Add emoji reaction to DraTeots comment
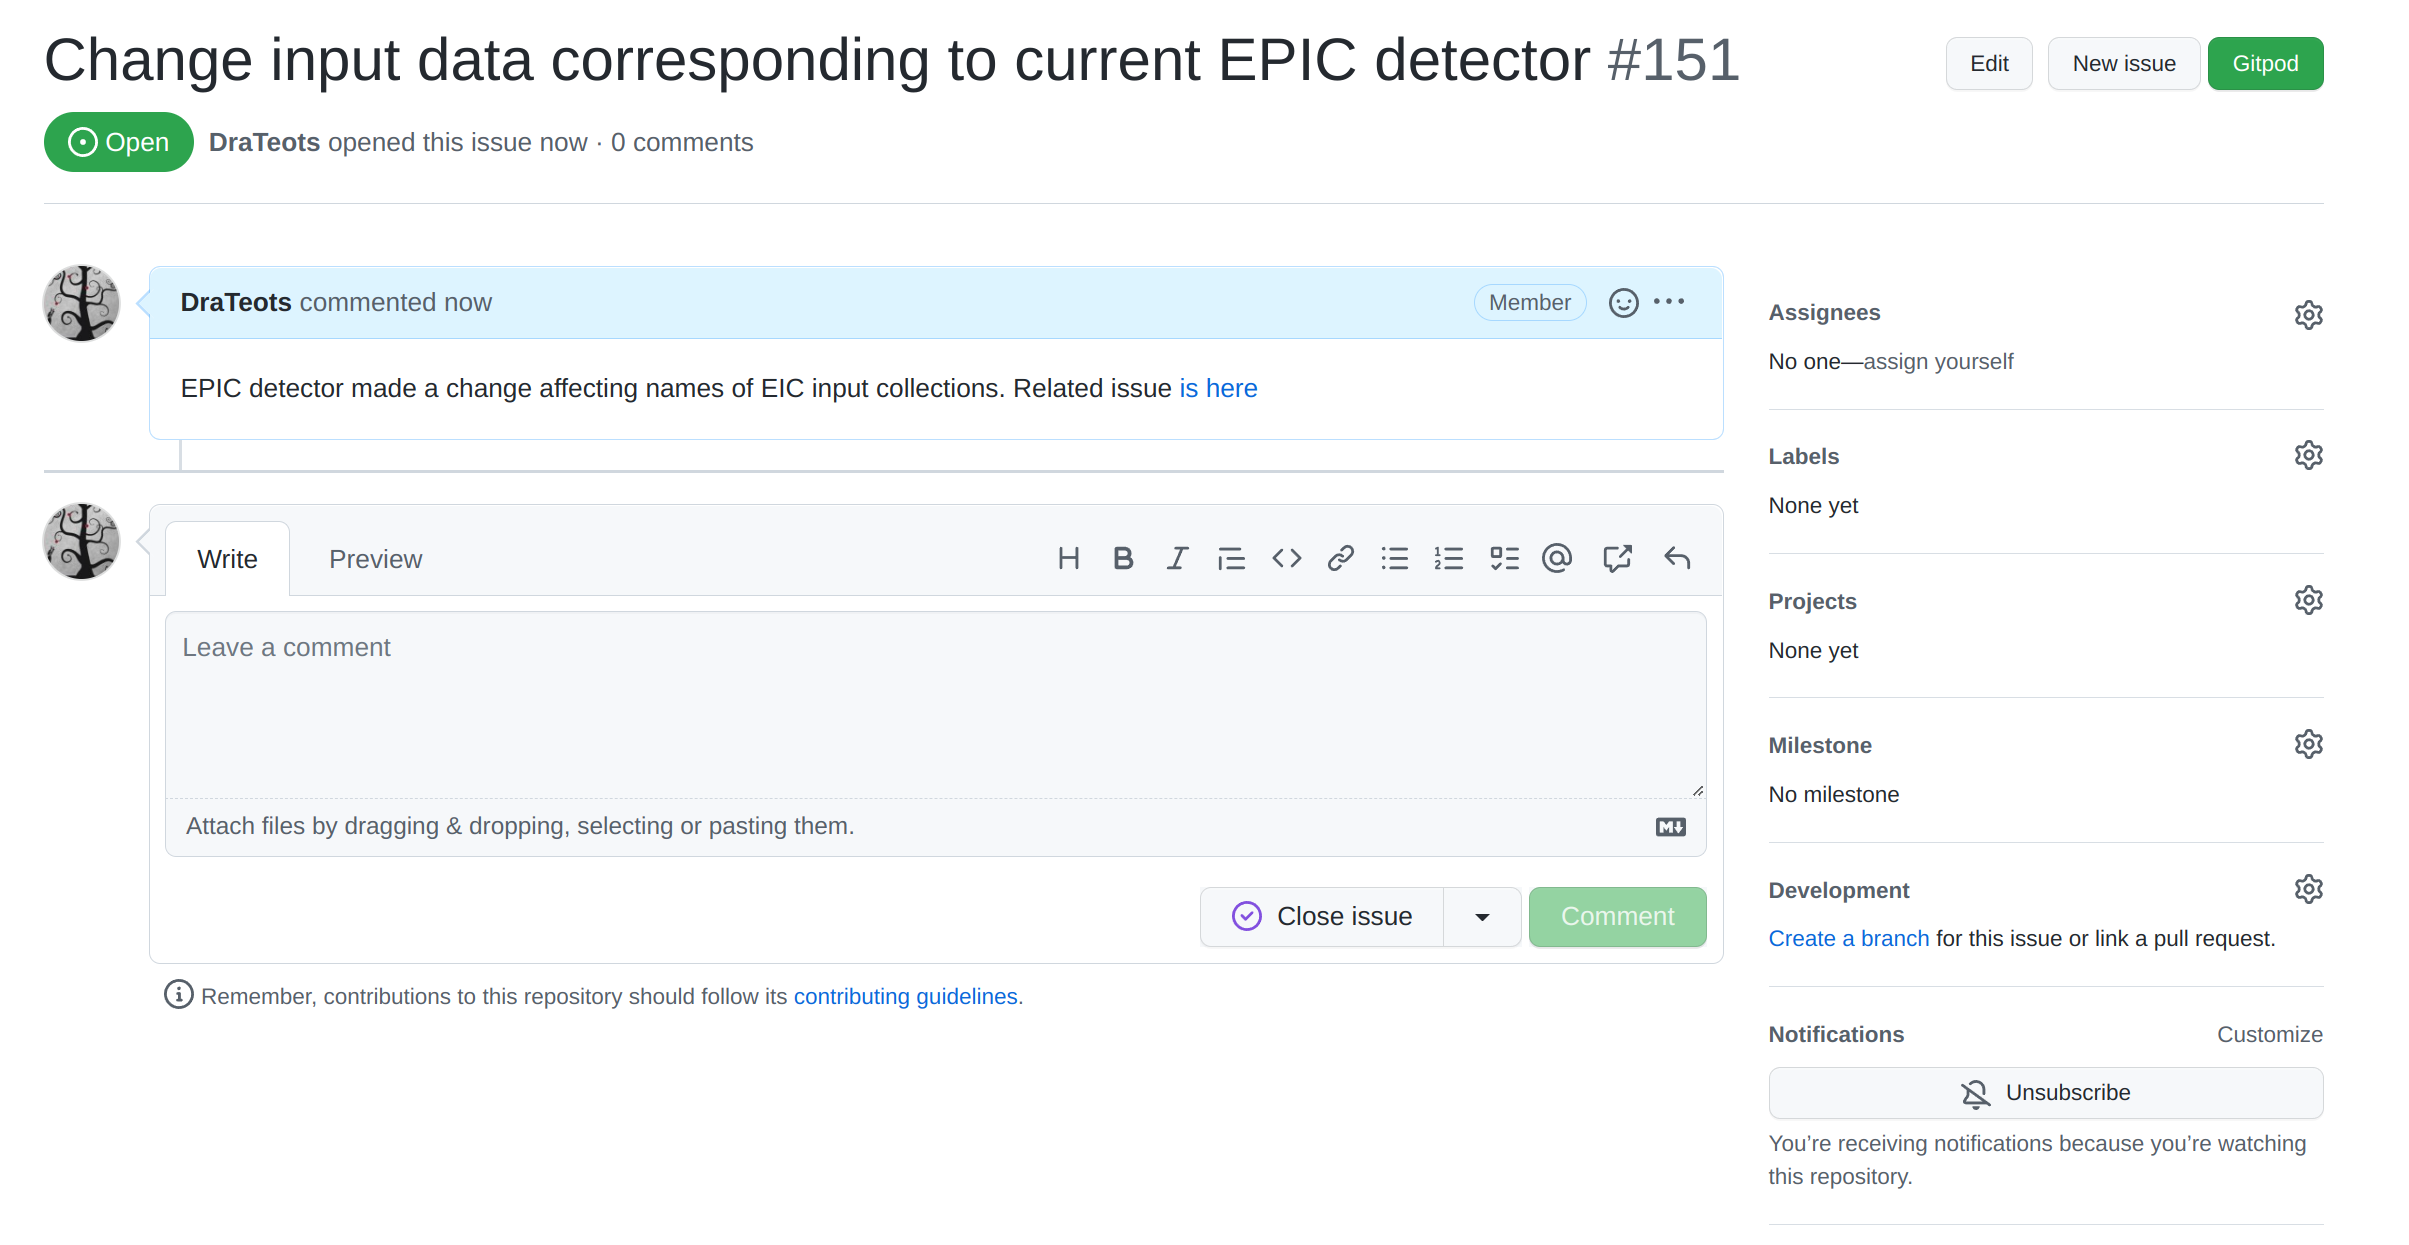The width and height of the screenshot is (2409, 1245). pos(1623,302)
